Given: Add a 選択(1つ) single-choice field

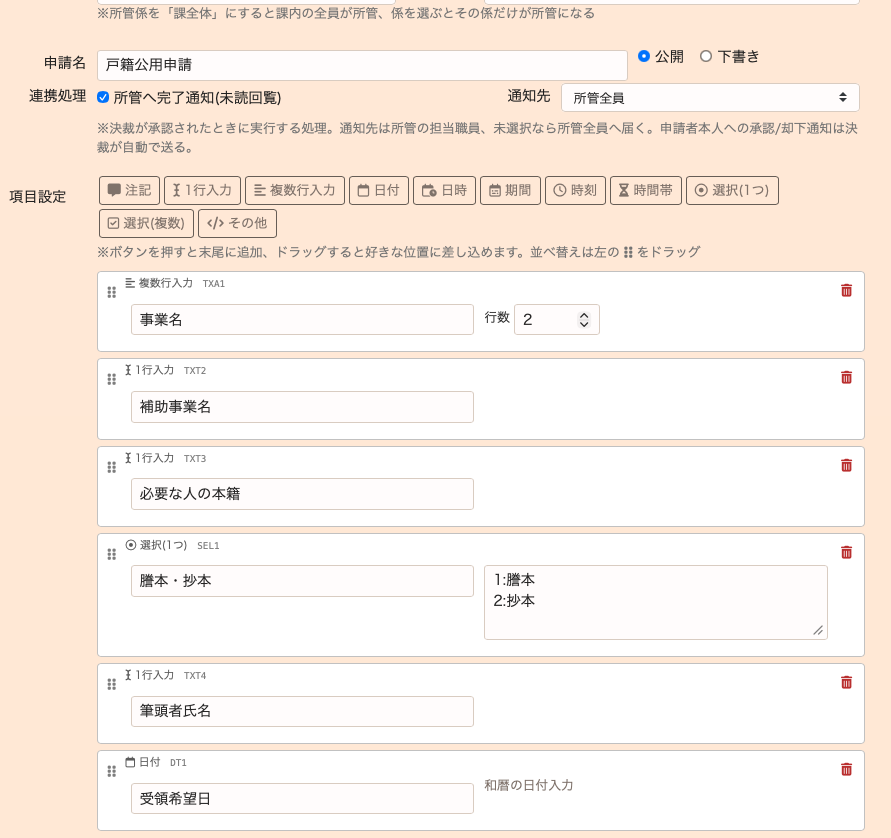Looking at the screenshot, I should tap(732, 190).
